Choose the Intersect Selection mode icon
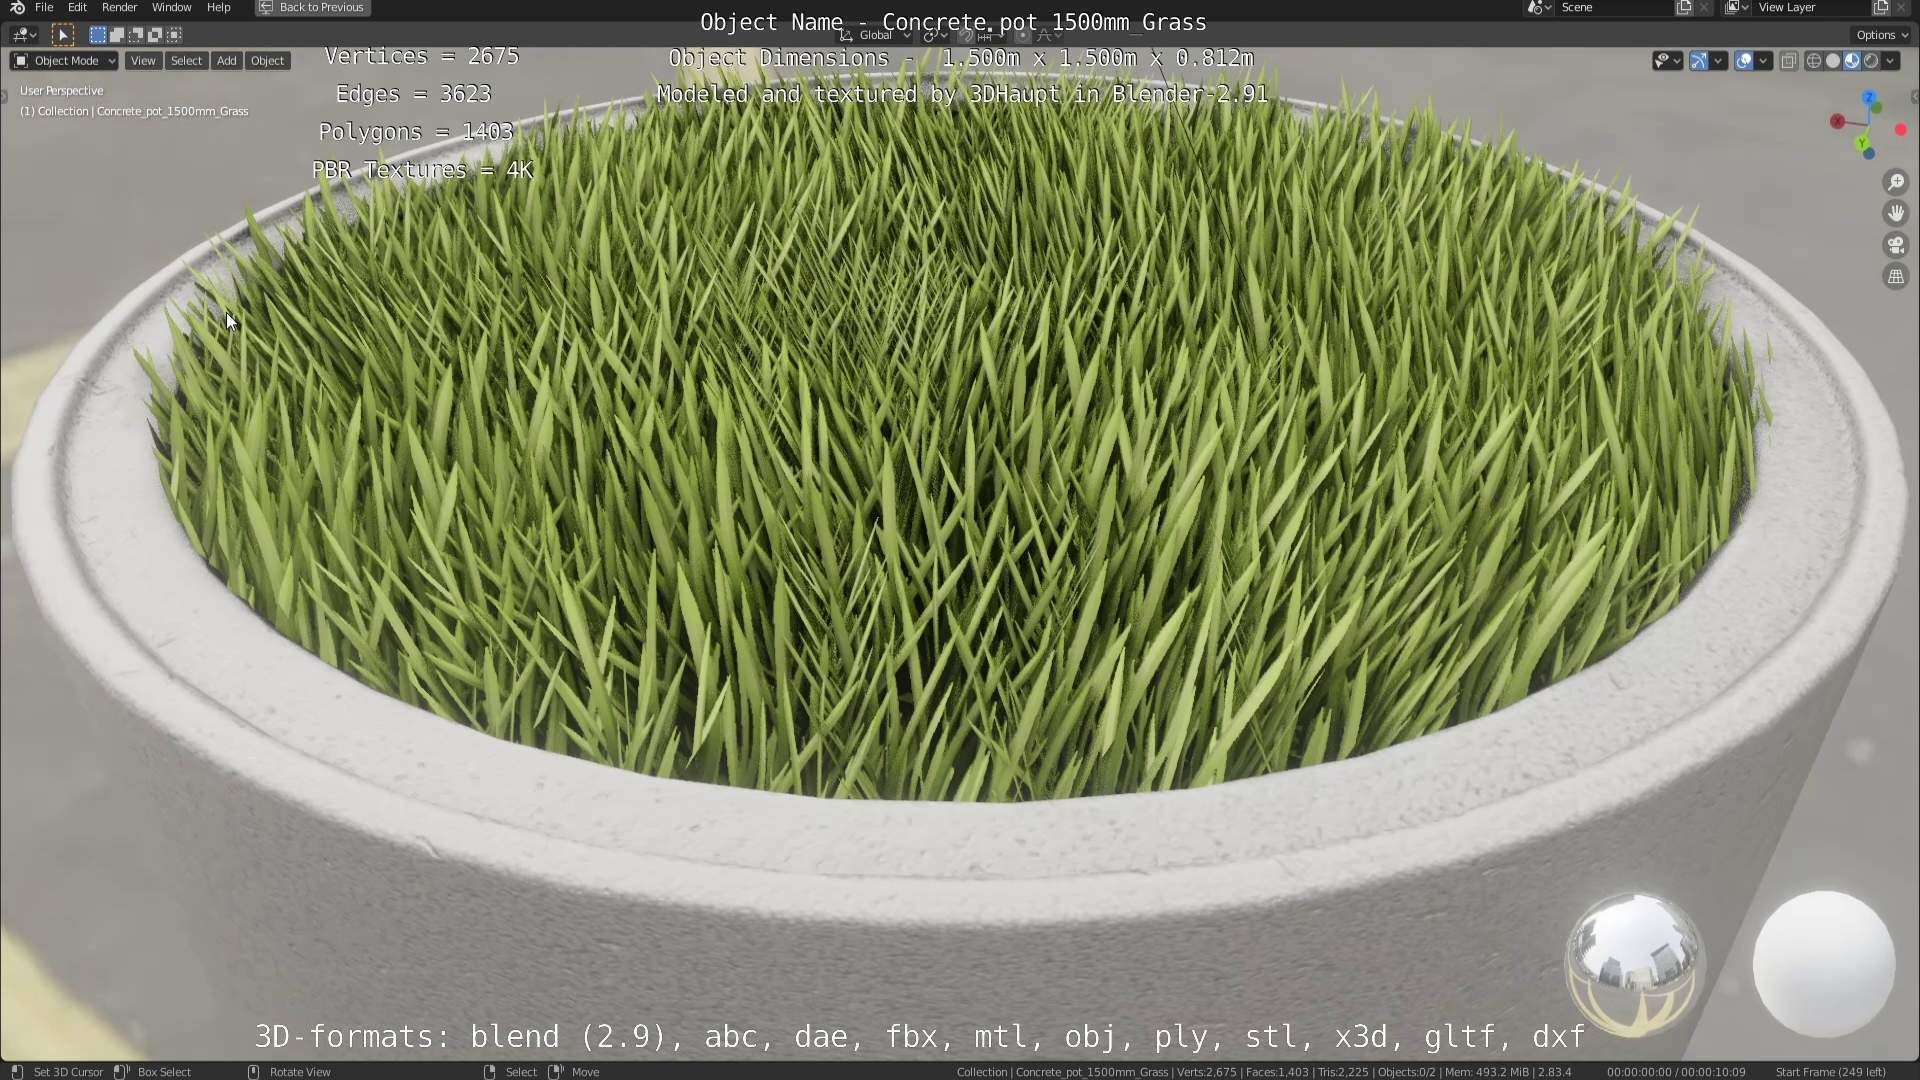 click(174, 35)
